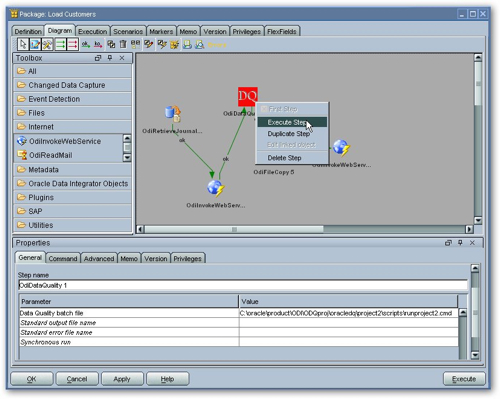Toggle the green arrows next-step-on-success mode
The image size is (500, 399).
[x=60, y=44]
